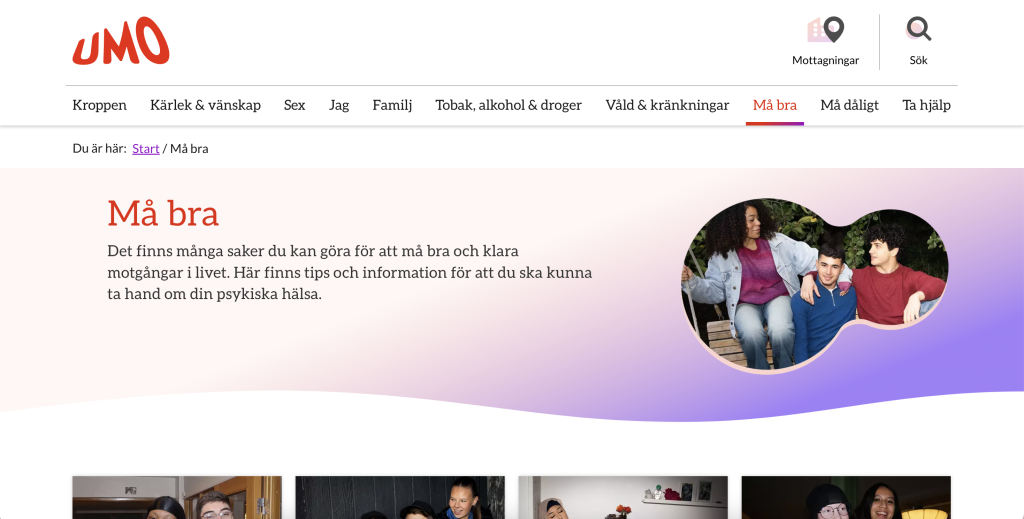Open the Ta hjälp section

(926, 105)
